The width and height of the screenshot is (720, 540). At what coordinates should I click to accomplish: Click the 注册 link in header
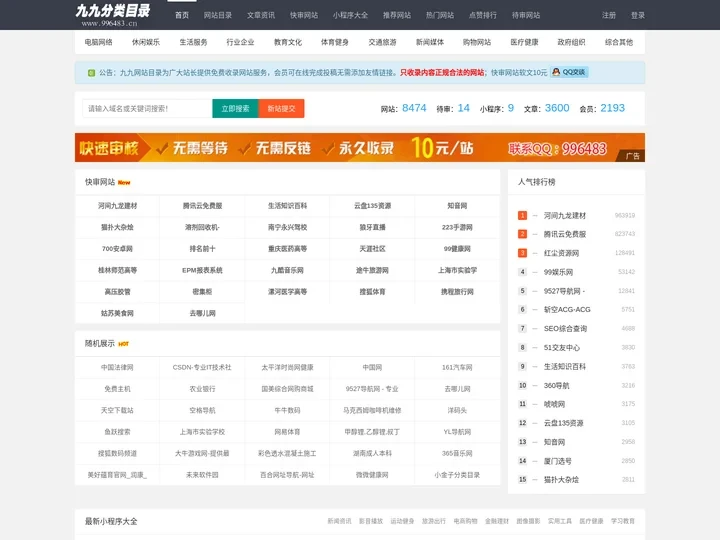click(x=609, y=15)
